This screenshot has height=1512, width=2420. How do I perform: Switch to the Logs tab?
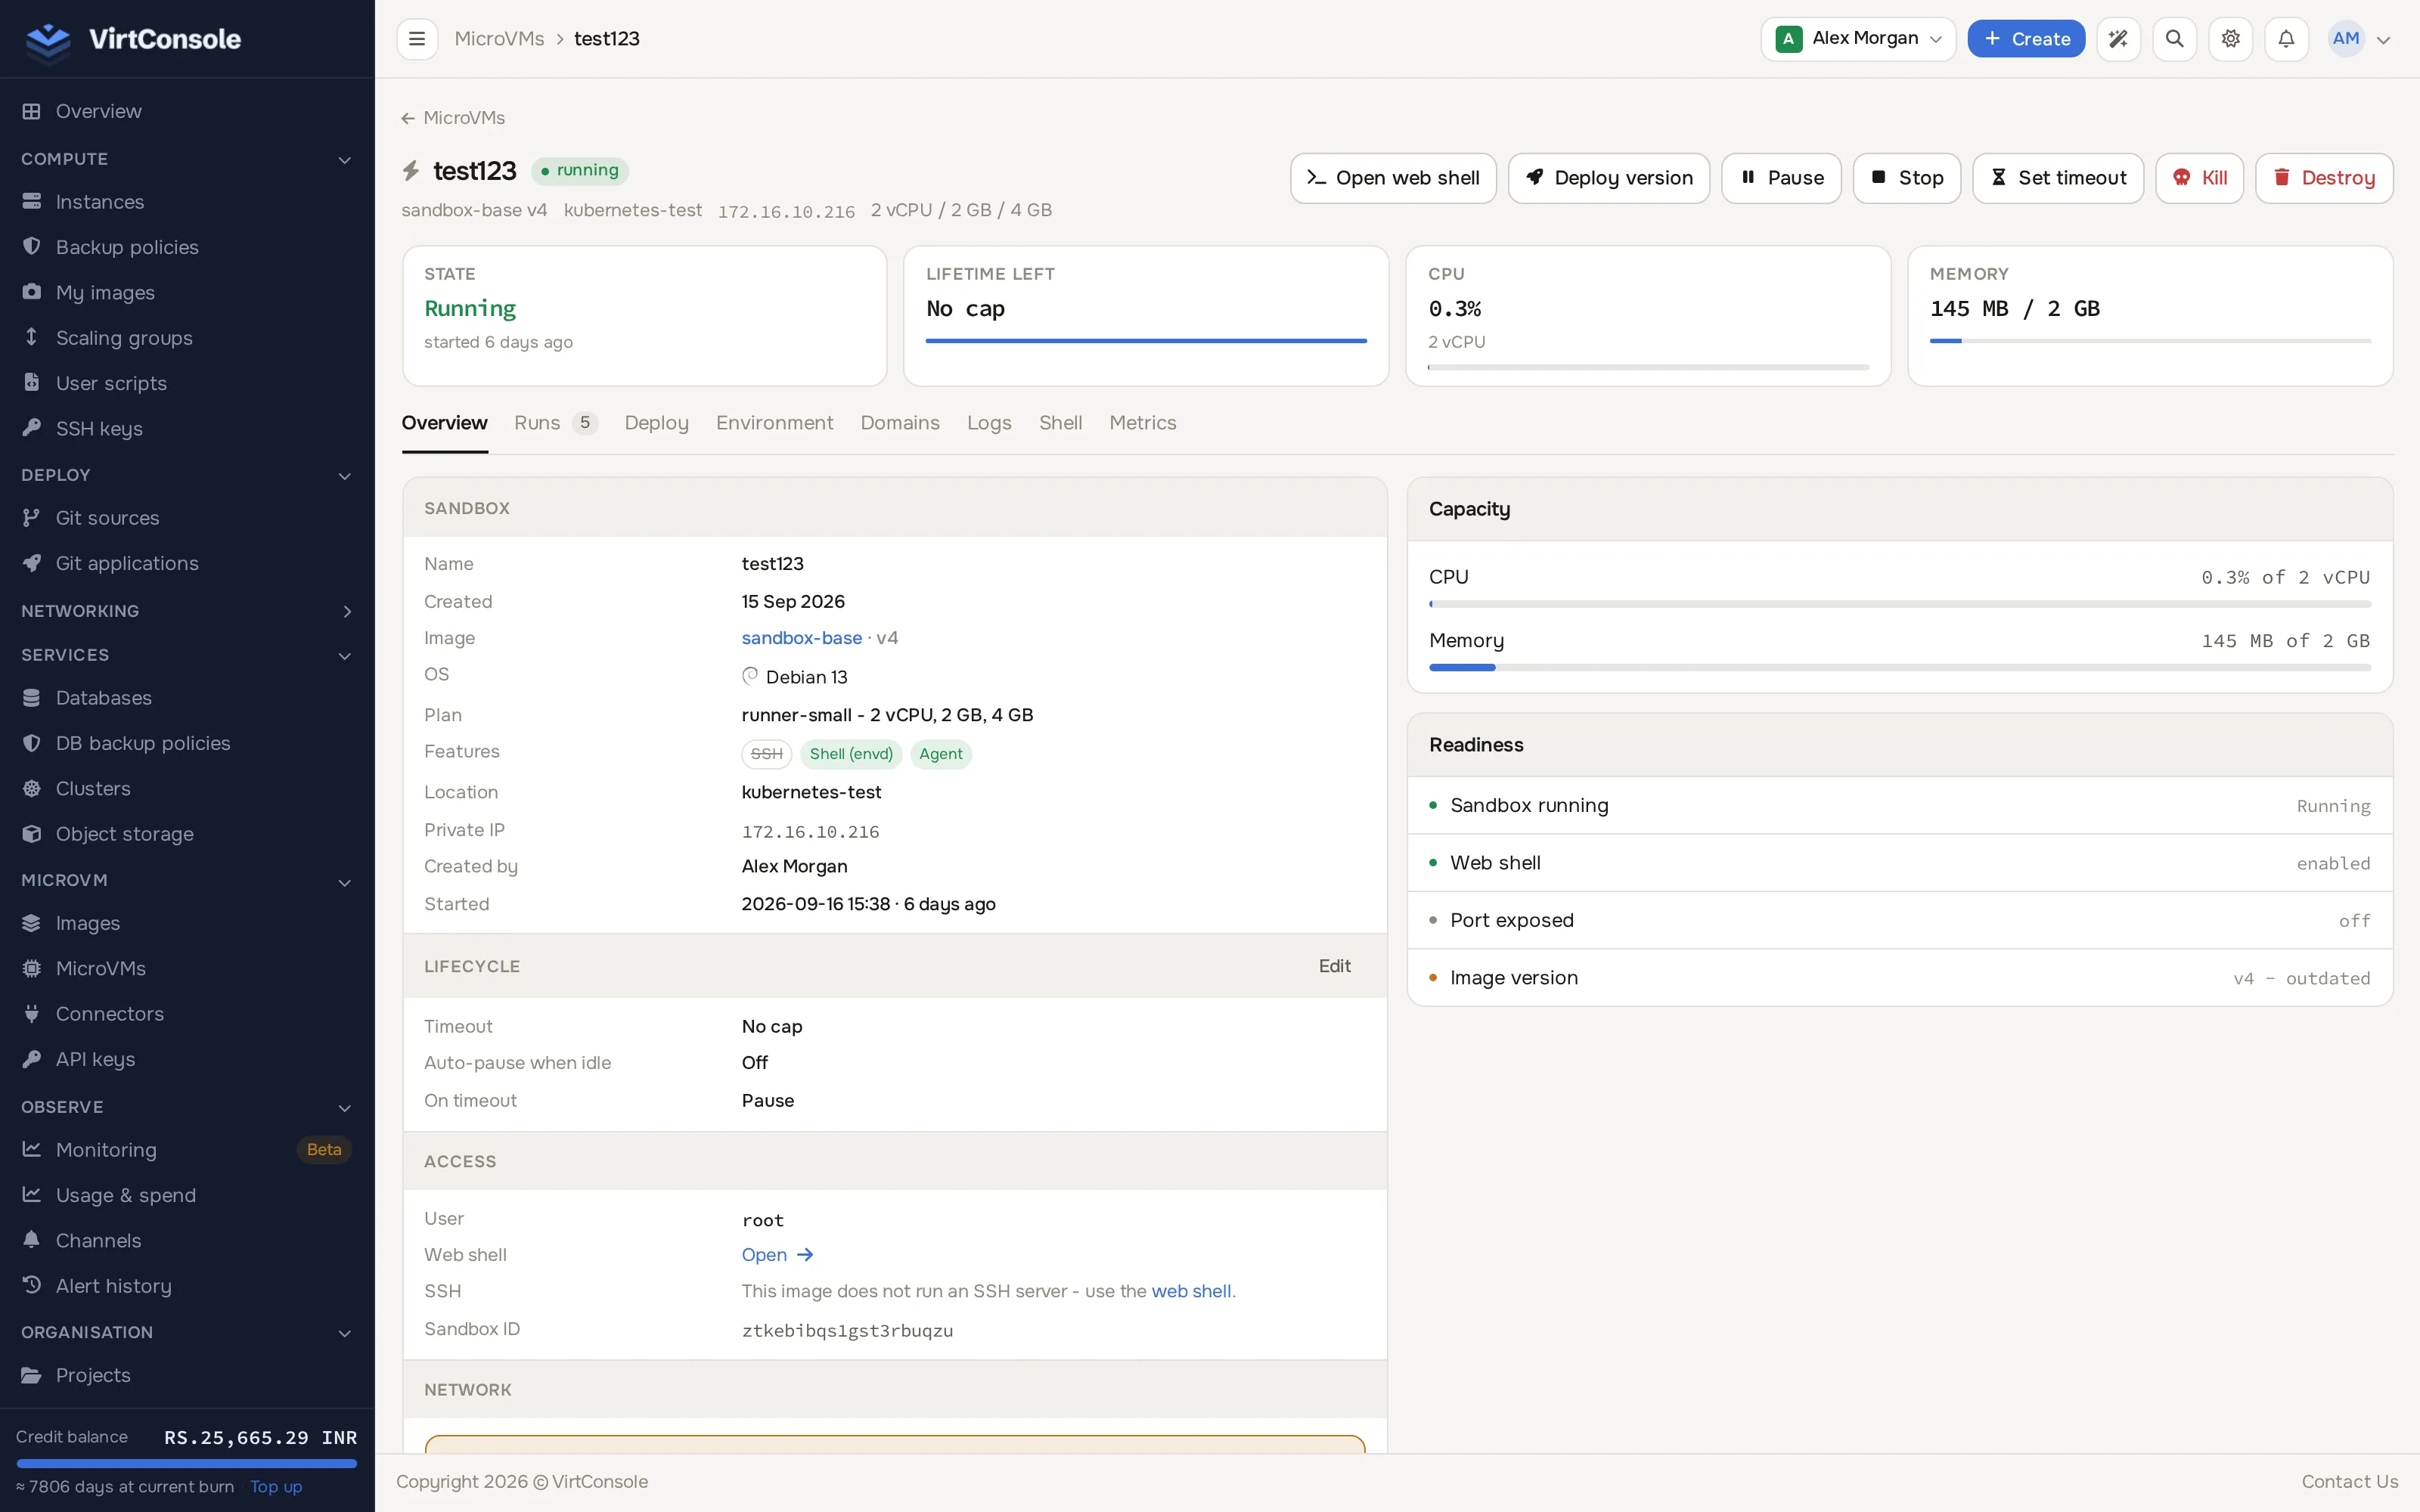[x=989, y=423]
